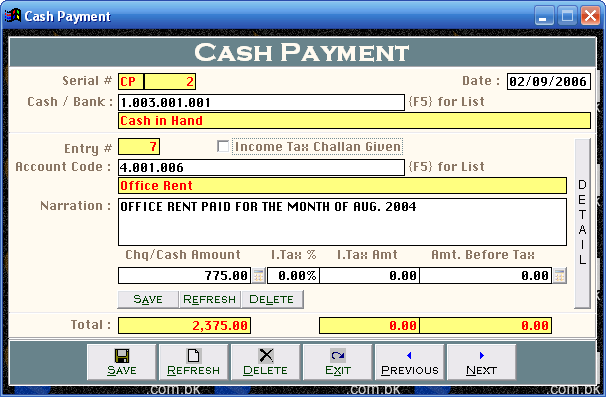Click the Delete X button in bottom toolbar
This screenshot has width=606, height=397.
point(265,362)
